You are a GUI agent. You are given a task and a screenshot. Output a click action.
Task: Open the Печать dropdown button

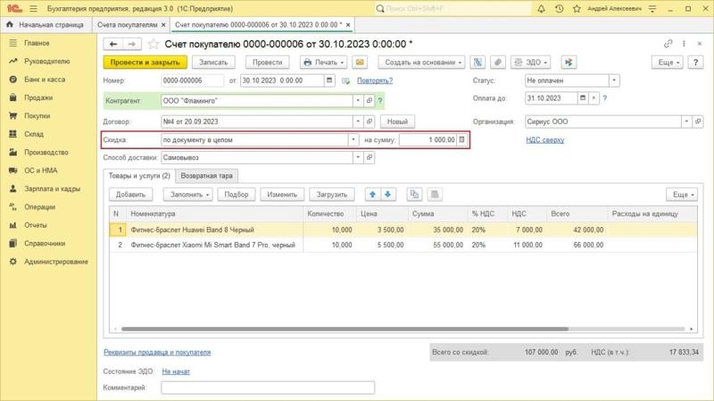click(323, 62)
